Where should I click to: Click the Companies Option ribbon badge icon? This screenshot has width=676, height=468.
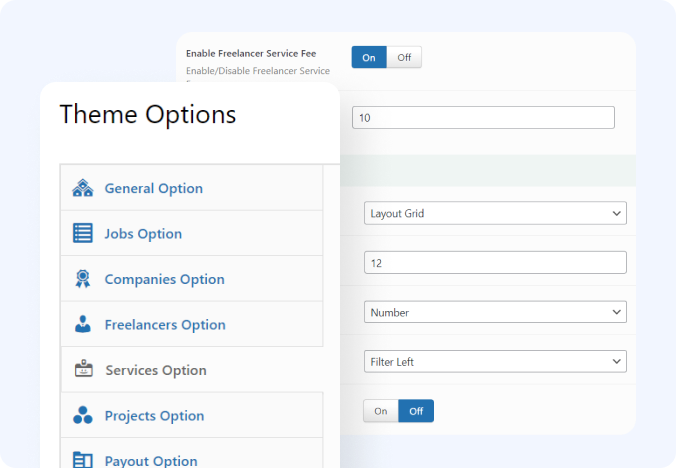pyautogui.click(x=83, y=279)
